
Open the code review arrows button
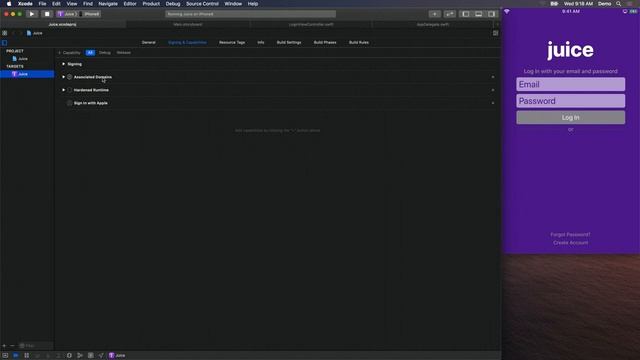pos(450,14)
